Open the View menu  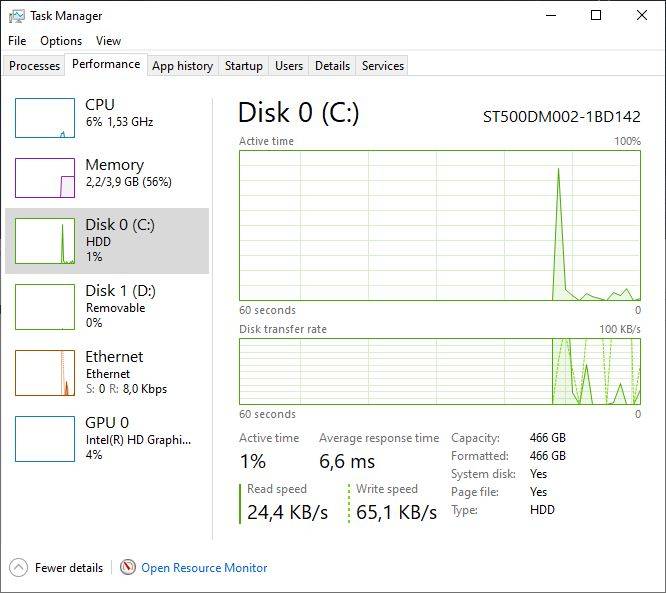pyautogui.click(x=108, y=41)
